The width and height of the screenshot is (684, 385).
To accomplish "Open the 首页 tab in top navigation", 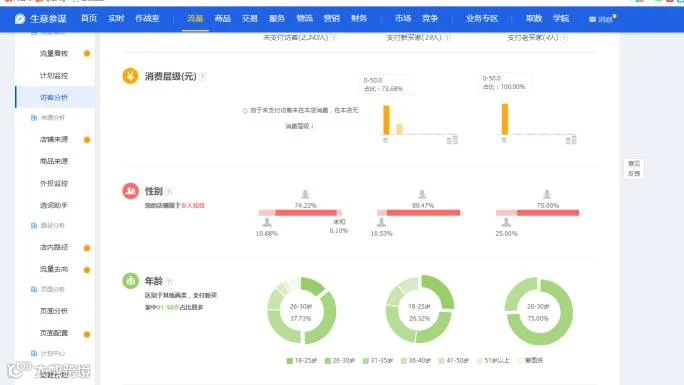I will coord(89,18).
